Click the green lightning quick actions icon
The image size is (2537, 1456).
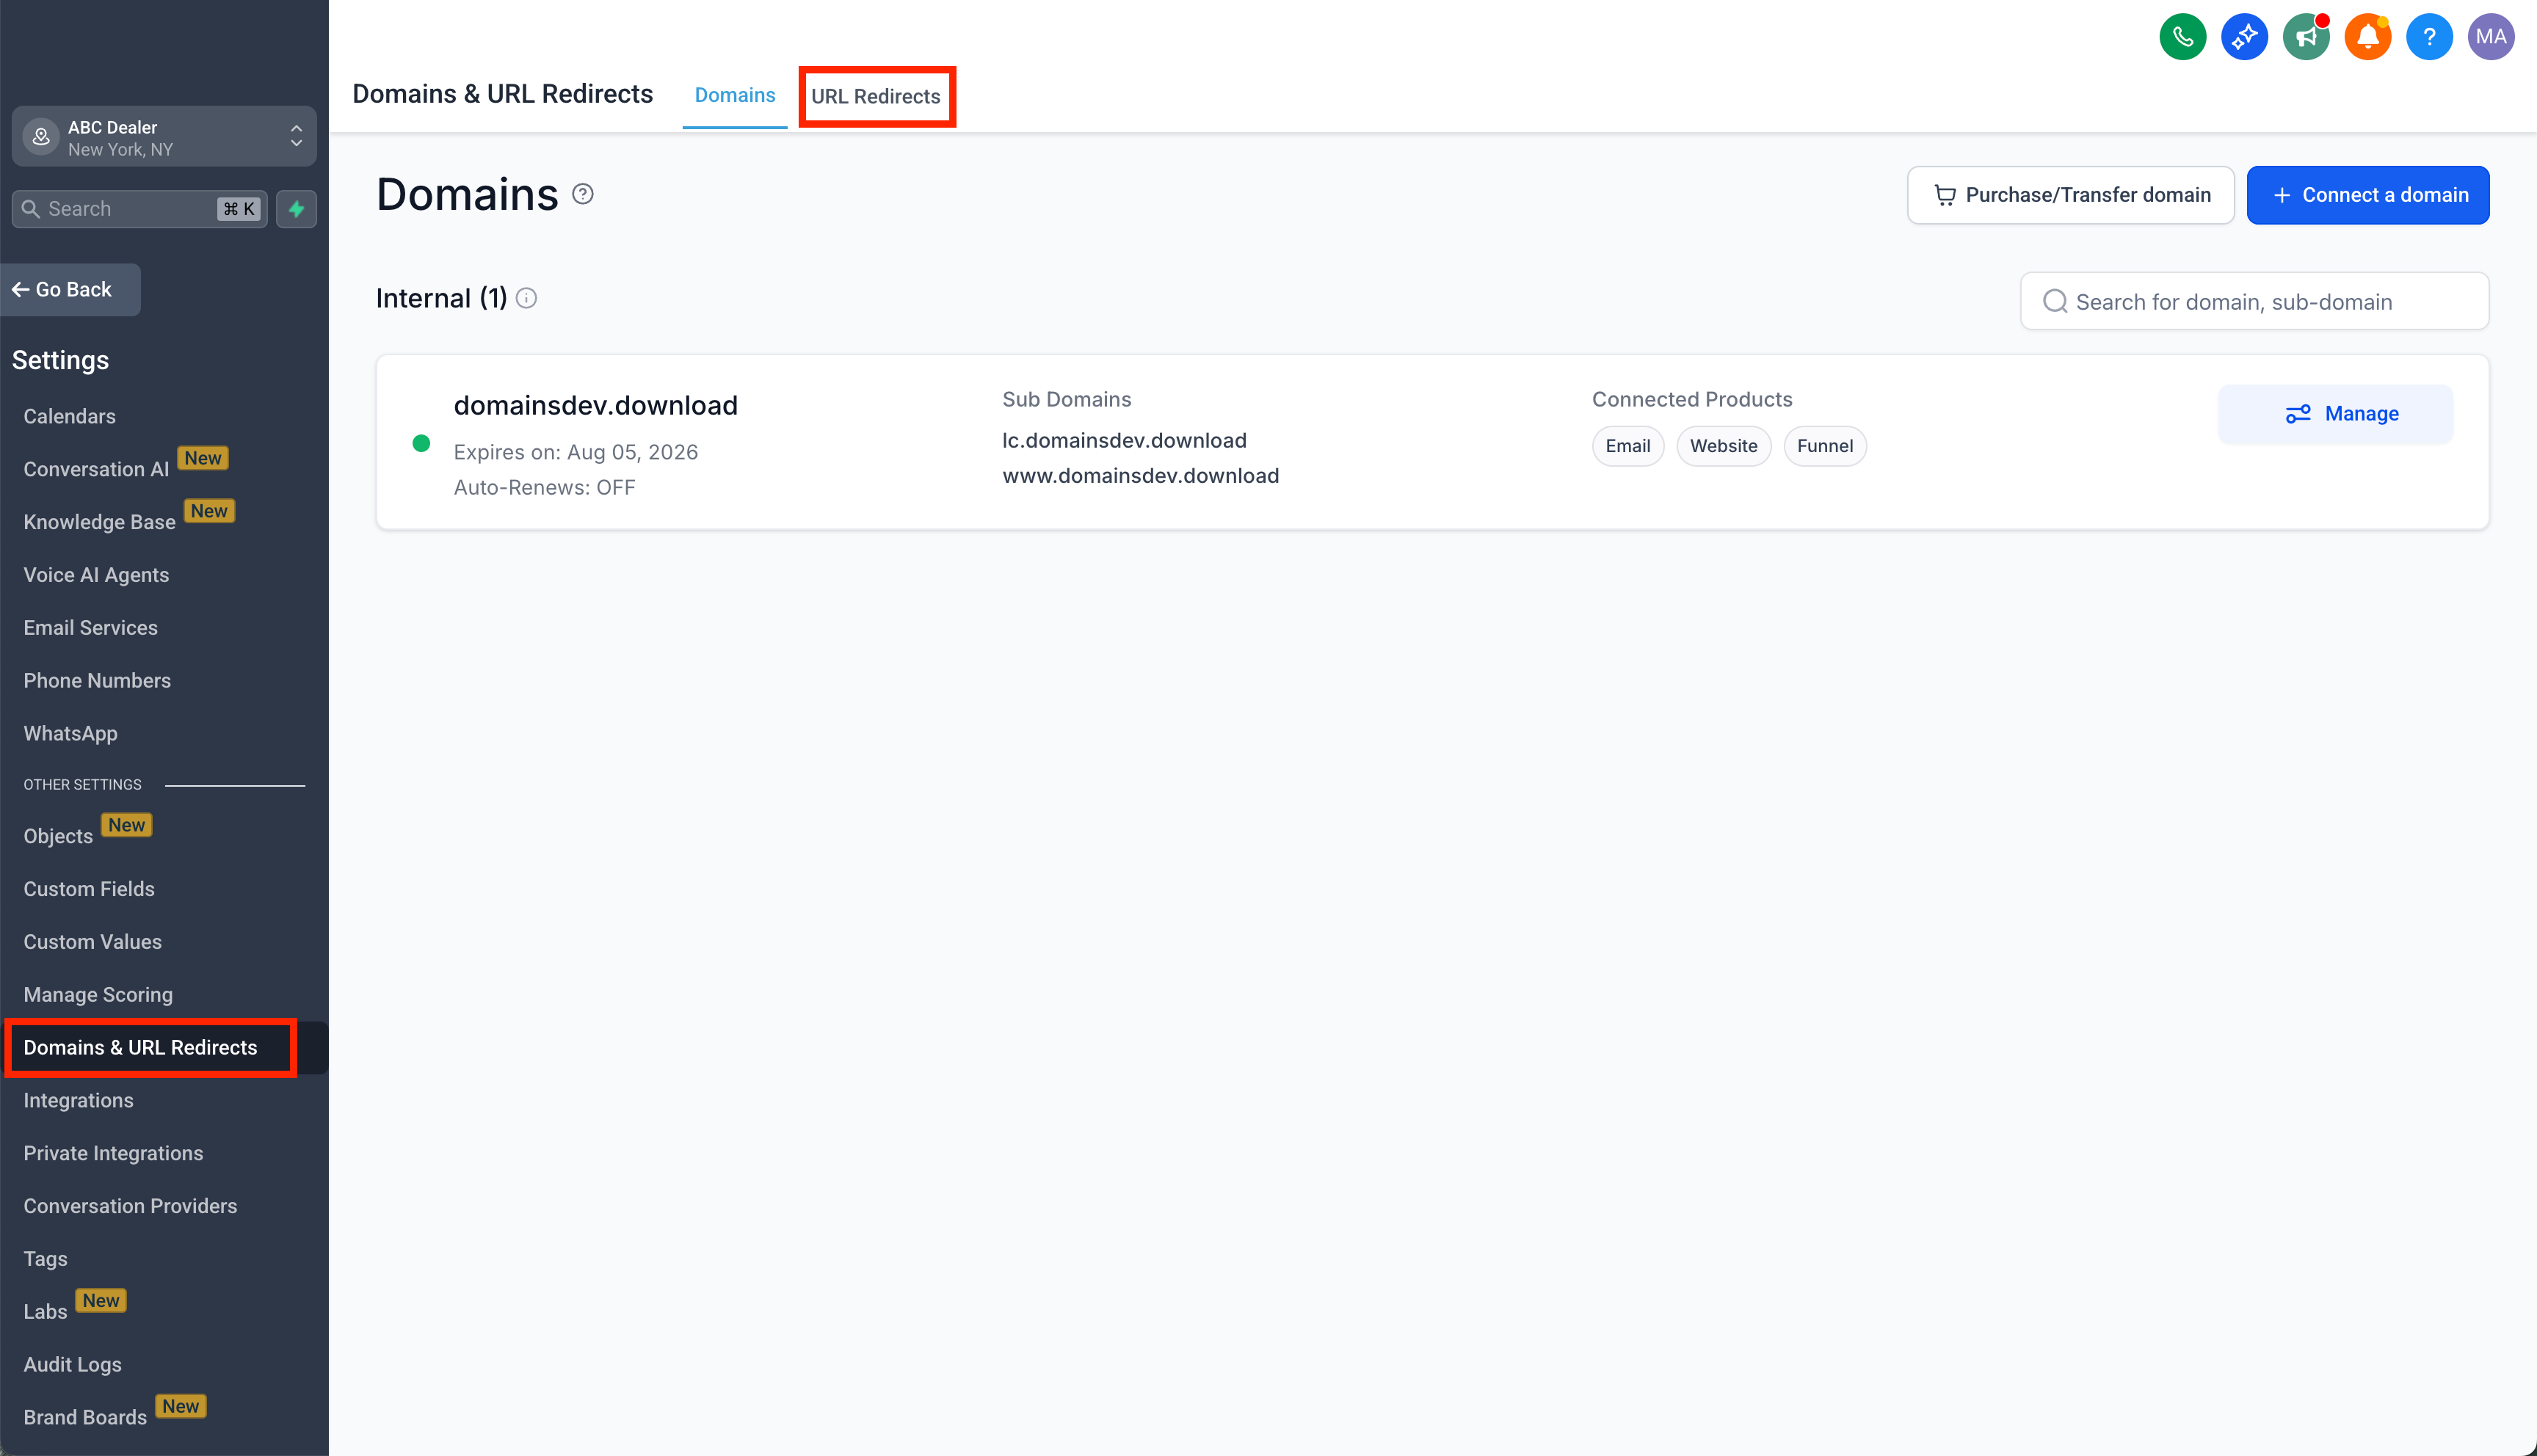tap(296, 209)
